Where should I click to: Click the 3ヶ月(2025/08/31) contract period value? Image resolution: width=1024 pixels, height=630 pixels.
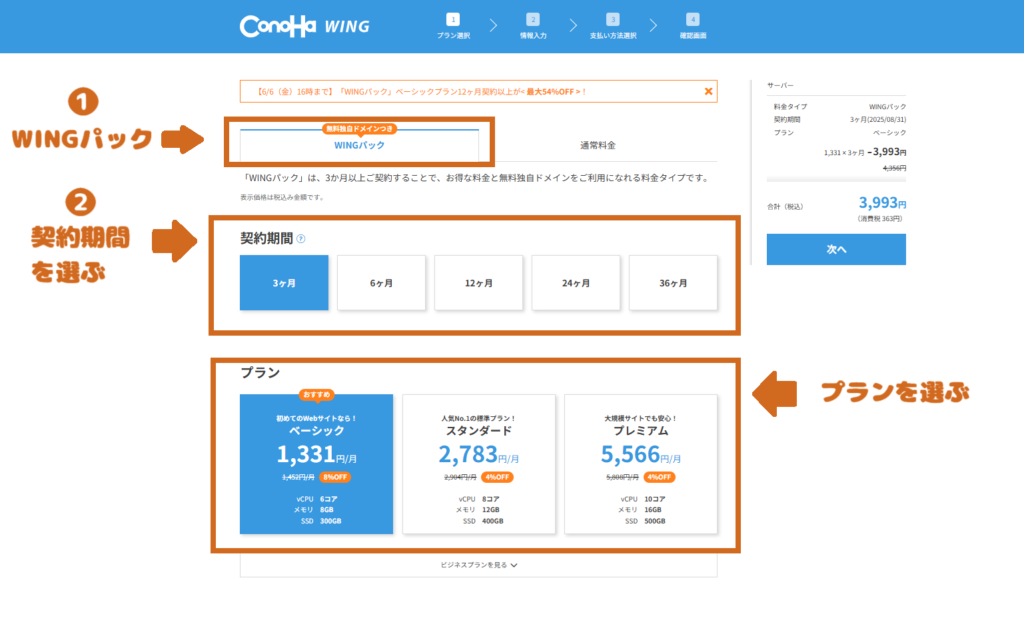[878, 119]
